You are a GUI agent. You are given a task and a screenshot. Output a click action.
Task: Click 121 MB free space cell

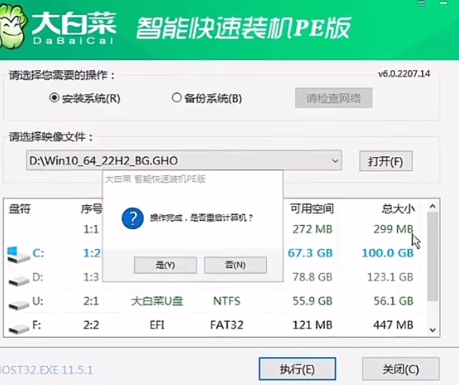pos(312,325)
